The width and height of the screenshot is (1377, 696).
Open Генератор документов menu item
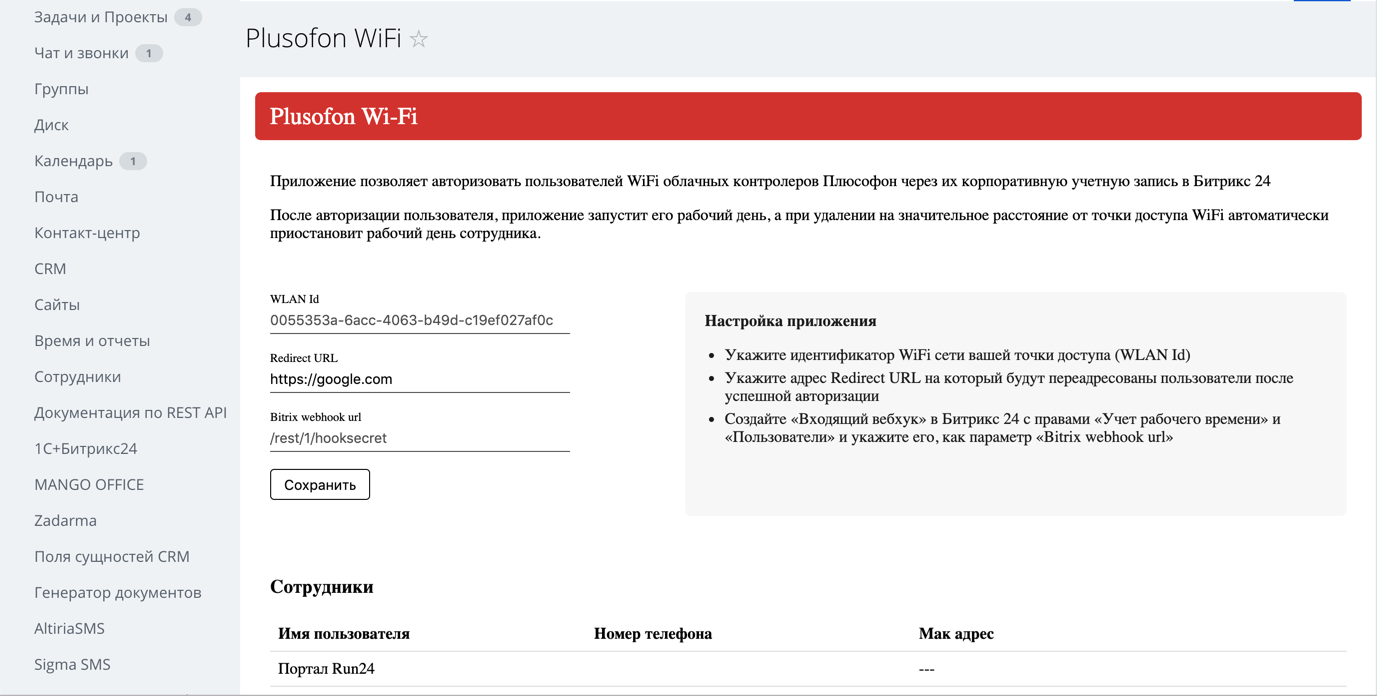118,593
